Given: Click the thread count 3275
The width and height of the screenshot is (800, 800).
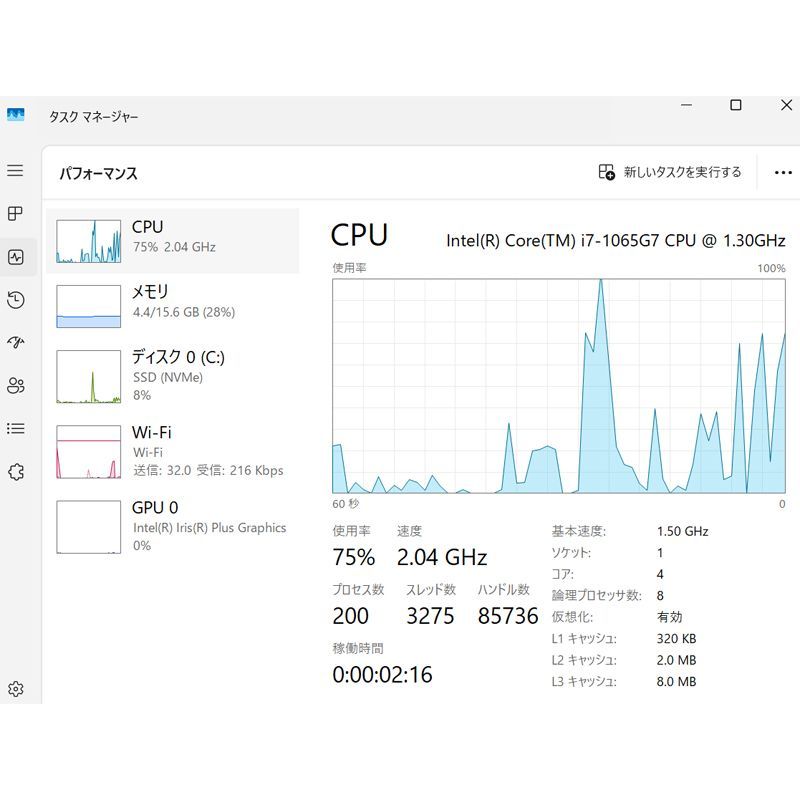Looking at the screenshot, I should 430,616.
